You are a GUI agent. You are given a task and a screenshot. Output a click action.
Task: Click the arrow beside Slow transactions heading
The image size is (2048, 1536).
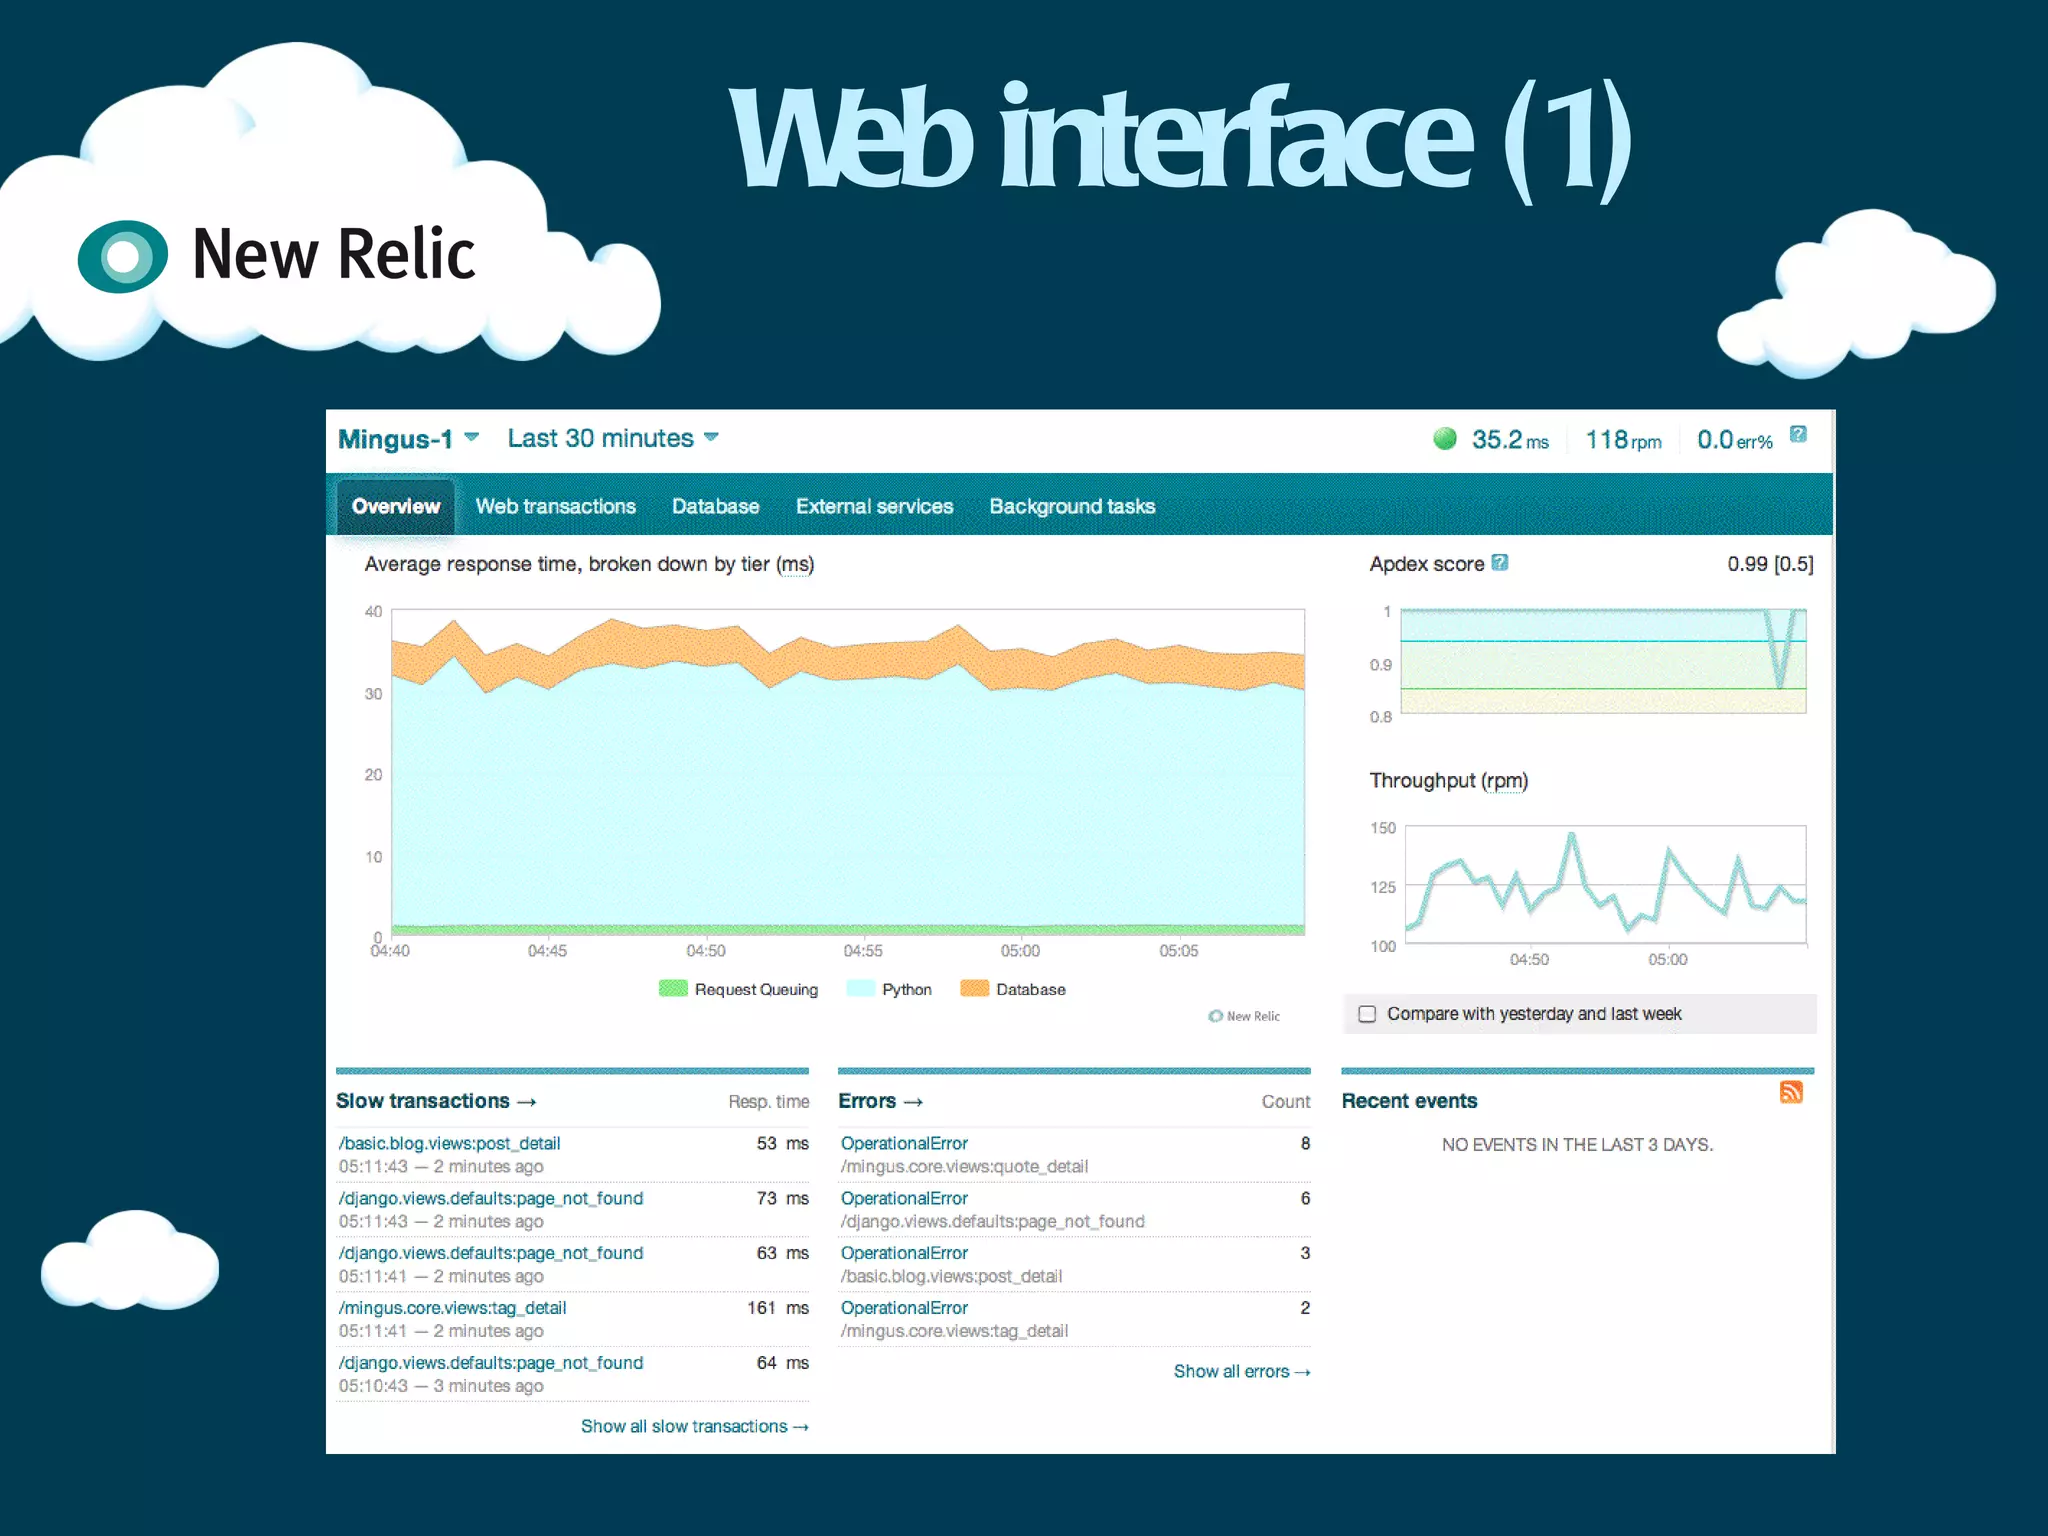527,1102
